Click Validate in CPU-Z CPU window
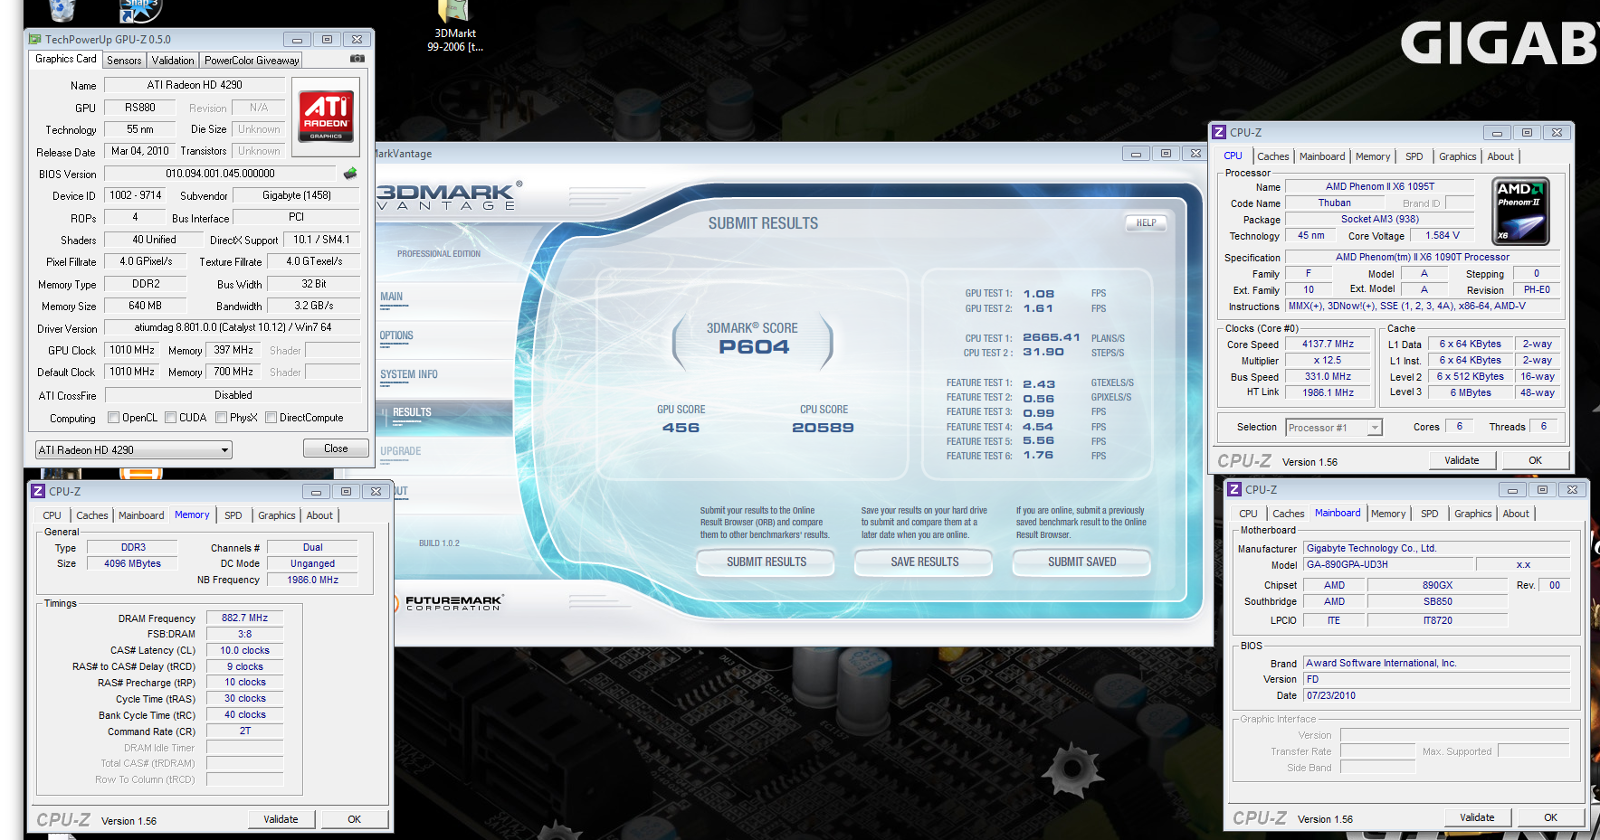Image resolution: width=1600 pixels, height=840 pixels. [x=1462, y=460]
